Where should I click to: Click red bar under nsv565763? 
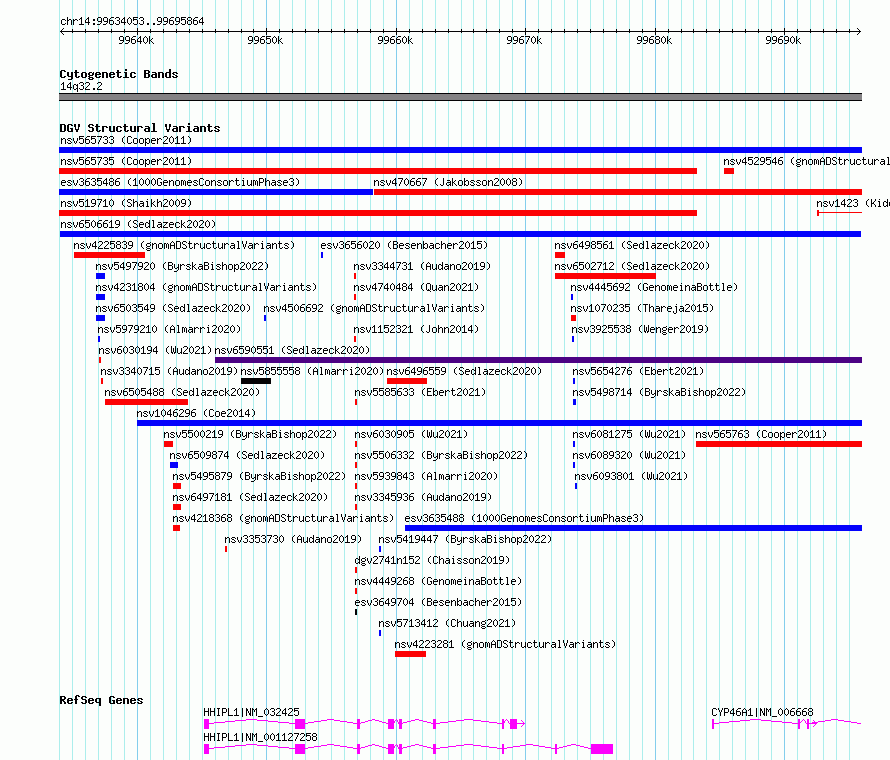tap(779, 444)
